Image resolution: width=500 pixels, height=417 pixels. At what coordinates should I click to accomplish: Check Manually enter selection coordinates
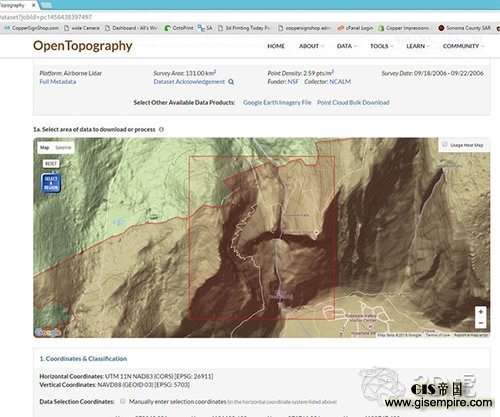coord(123,401)
